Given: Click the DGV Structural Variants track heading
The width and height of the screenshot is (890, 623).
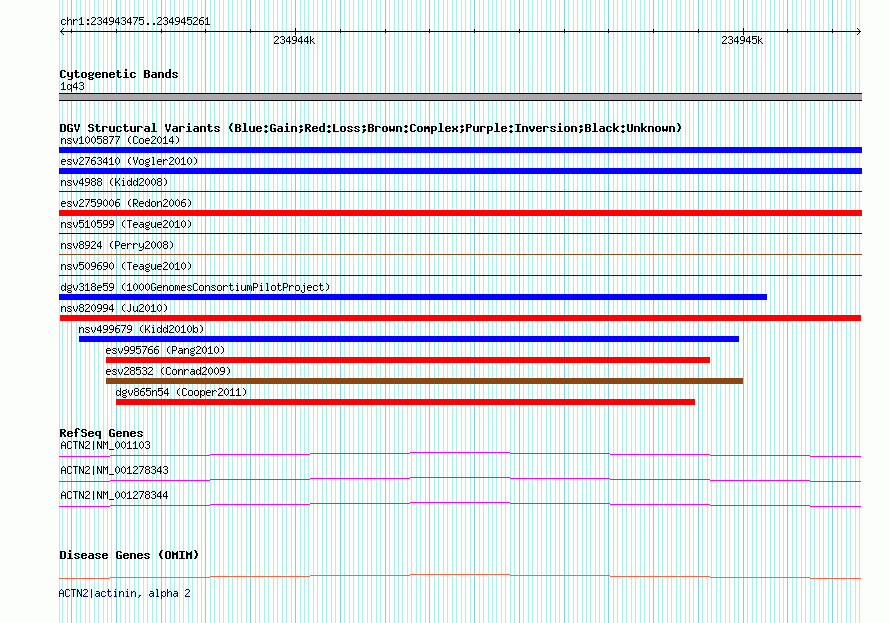Looking at the screenshot, I should coord(370,128).
